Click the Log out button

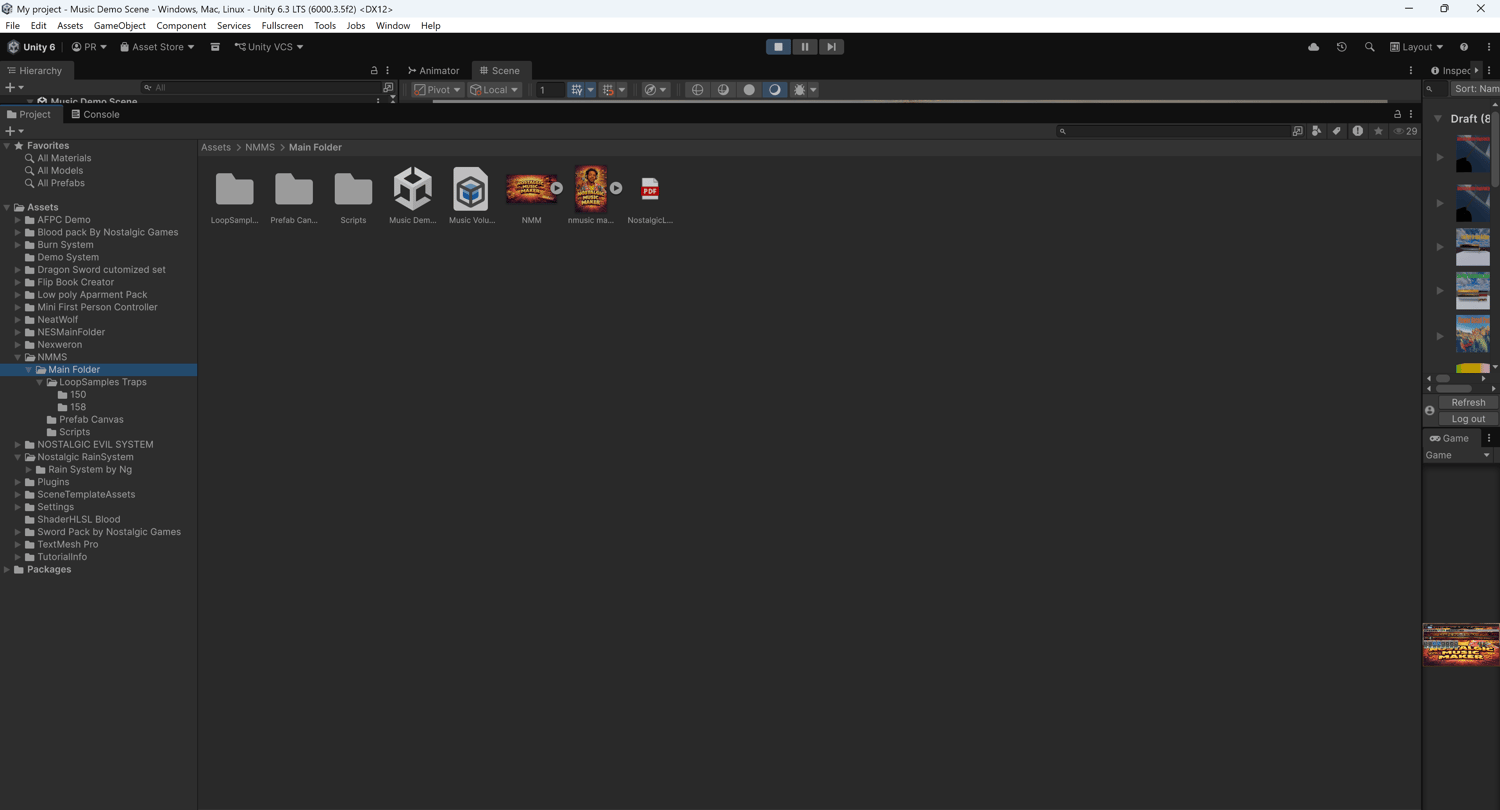coord(1468,419)
